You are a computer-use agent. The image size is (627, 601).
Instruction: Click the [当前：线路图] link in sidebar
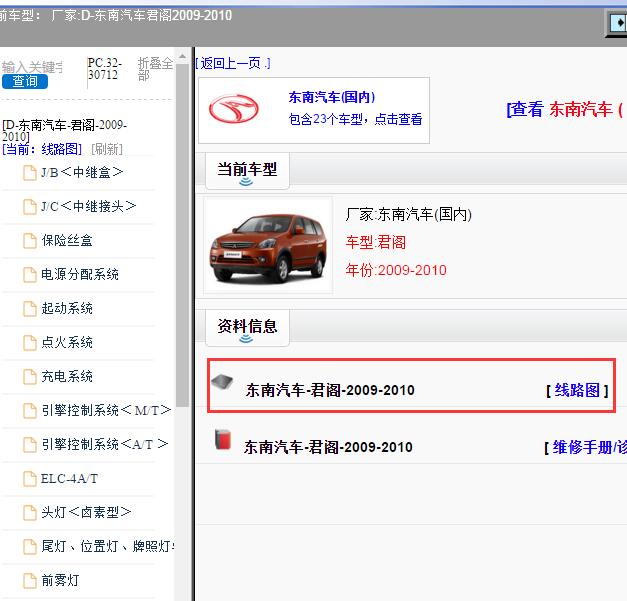click(42, 150)
